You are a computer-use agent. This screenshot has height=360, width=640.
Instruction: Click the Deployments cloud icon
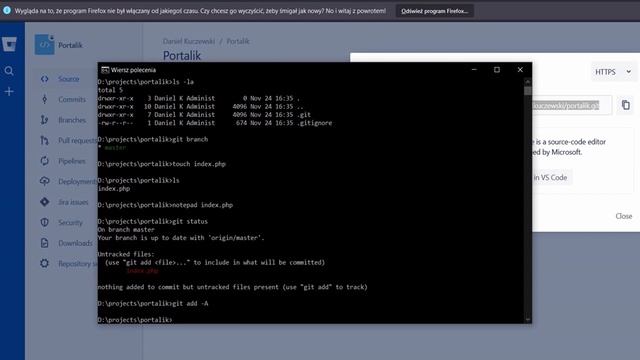44,181
